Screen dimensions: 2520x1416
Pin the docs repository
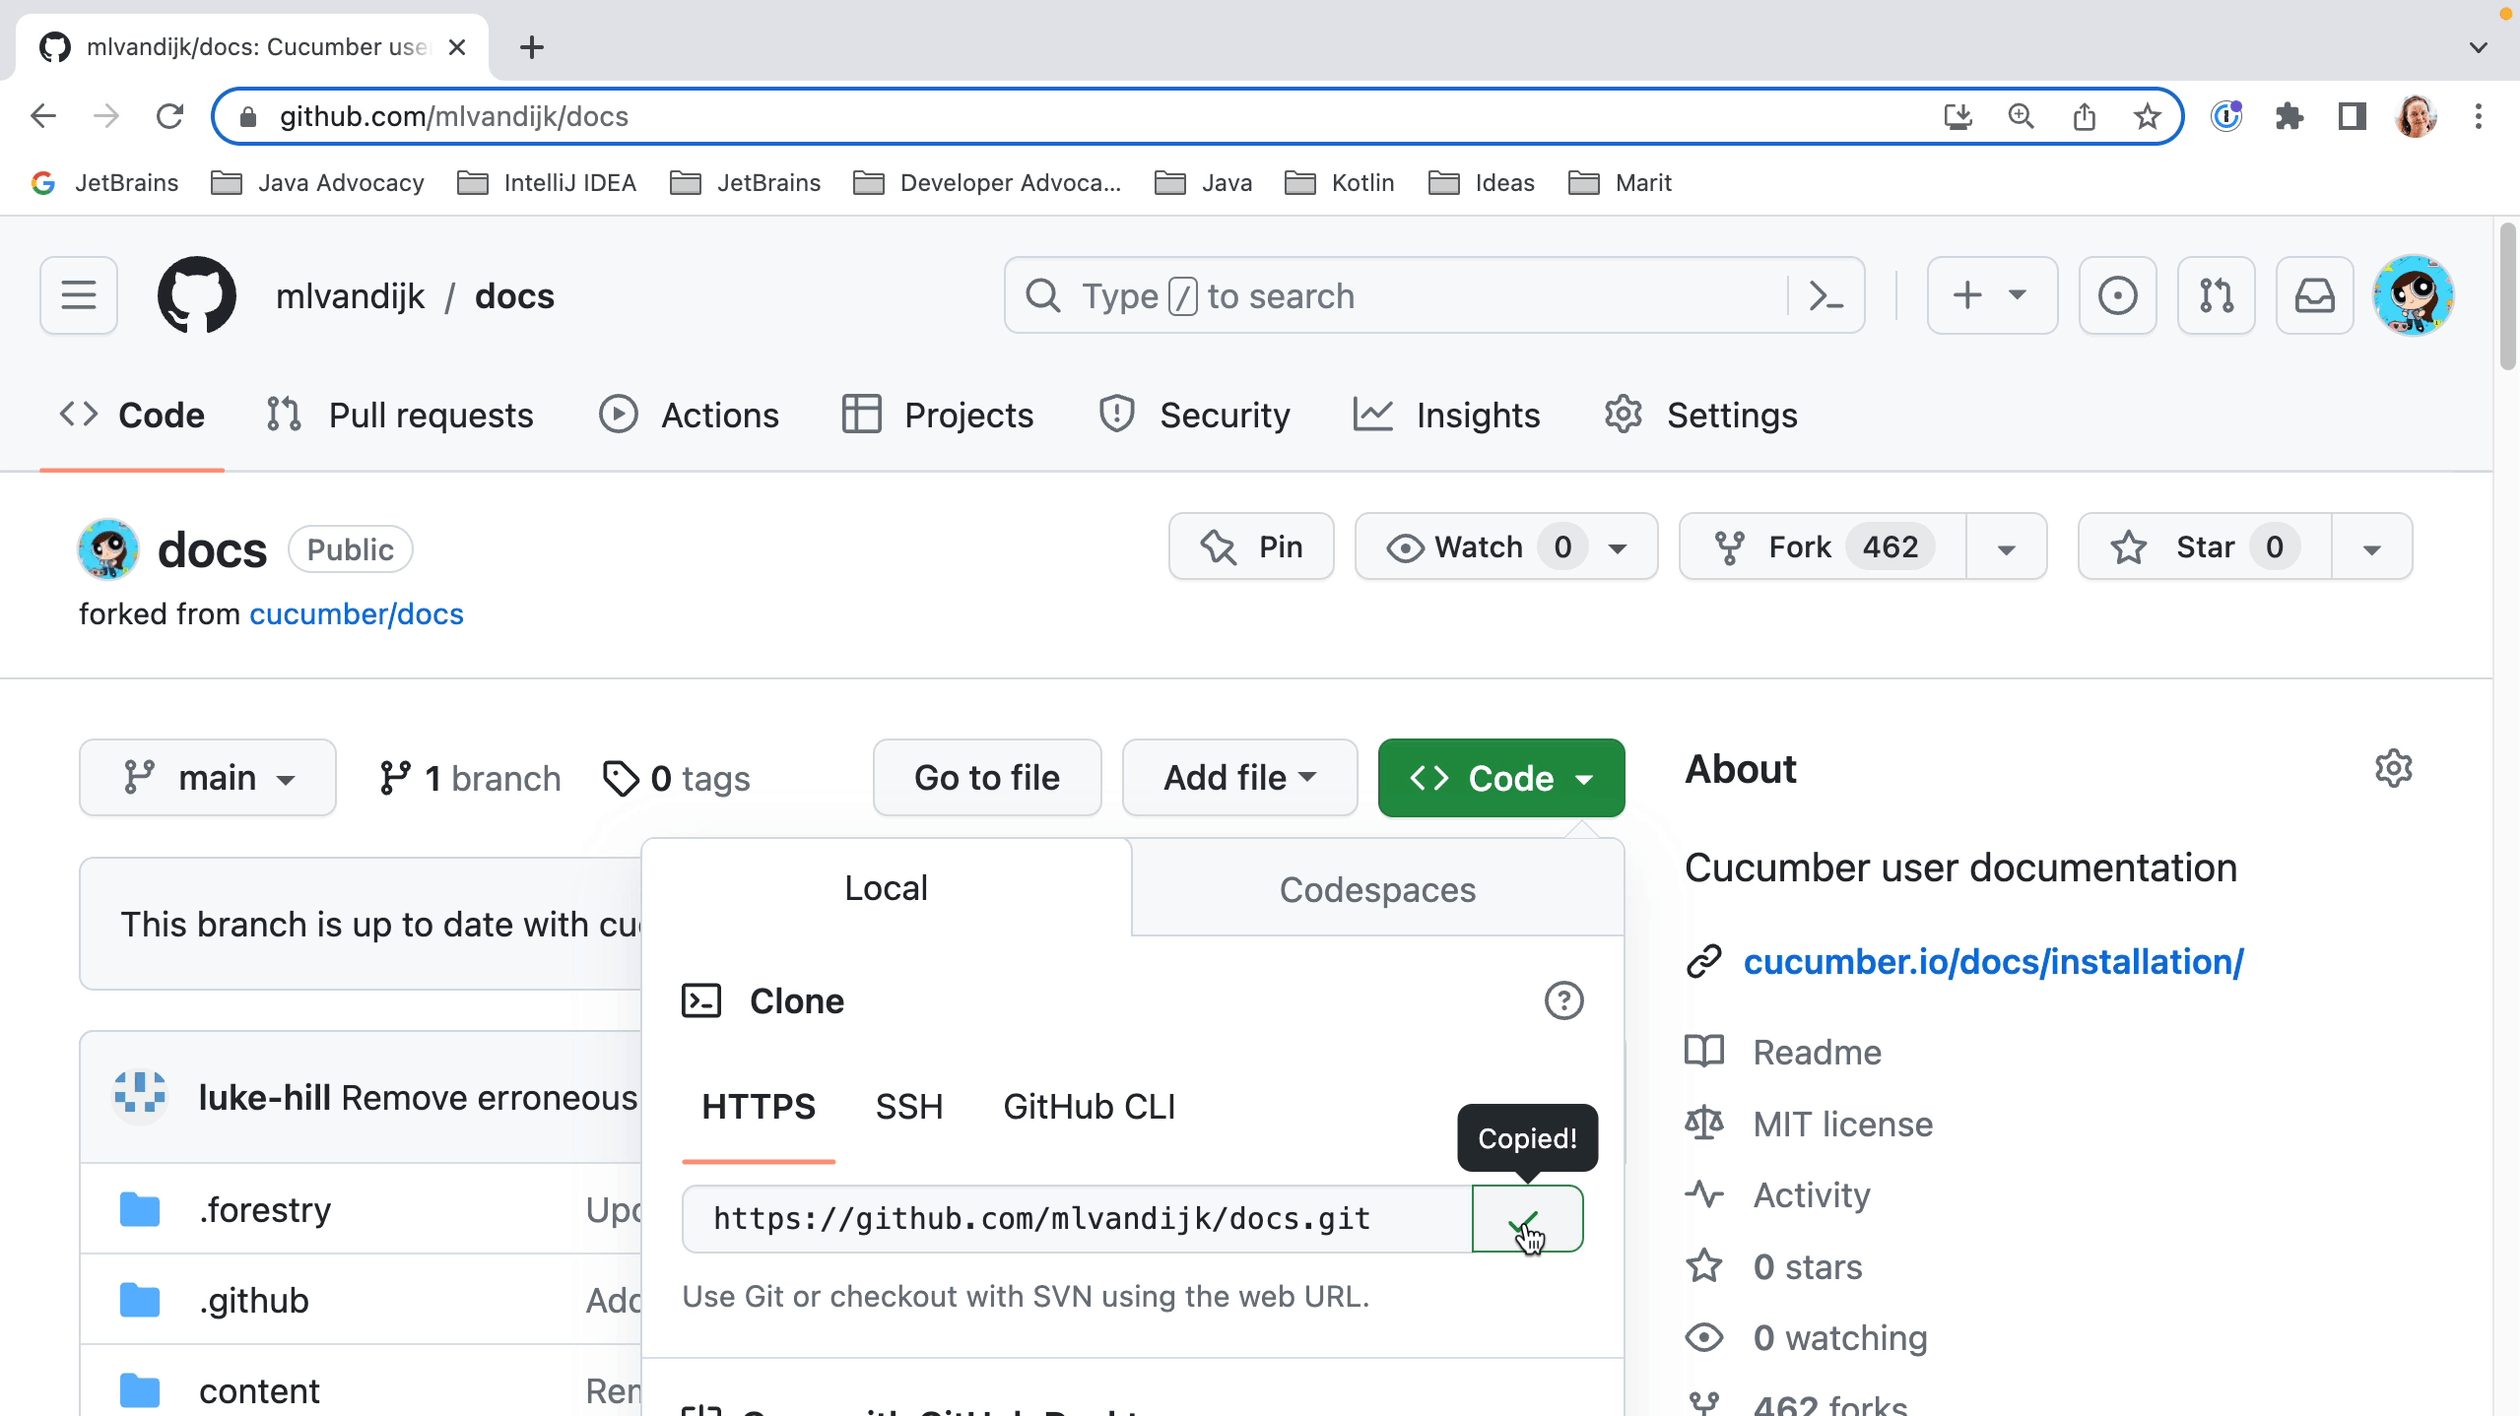(1251, 547)
